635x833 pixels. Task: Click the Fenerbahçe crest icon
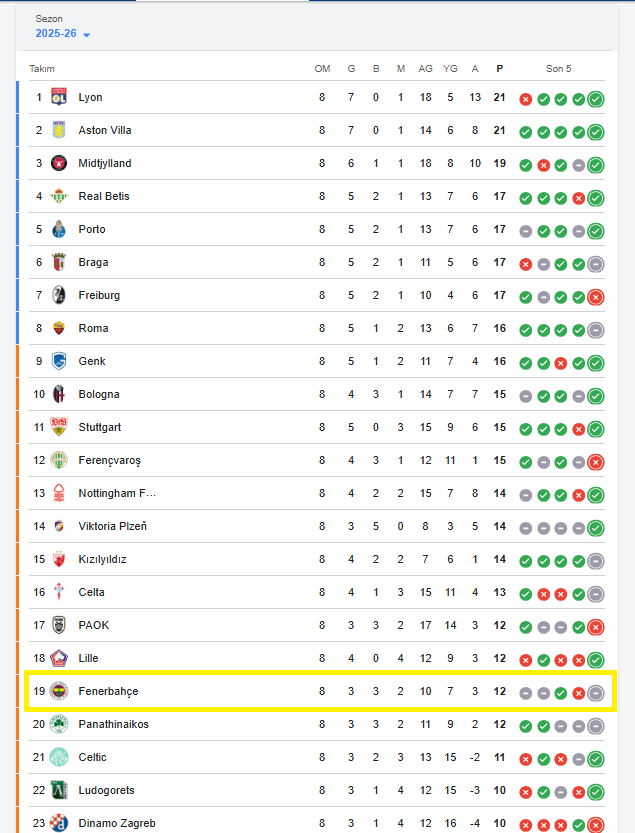(x=59, y=691)
